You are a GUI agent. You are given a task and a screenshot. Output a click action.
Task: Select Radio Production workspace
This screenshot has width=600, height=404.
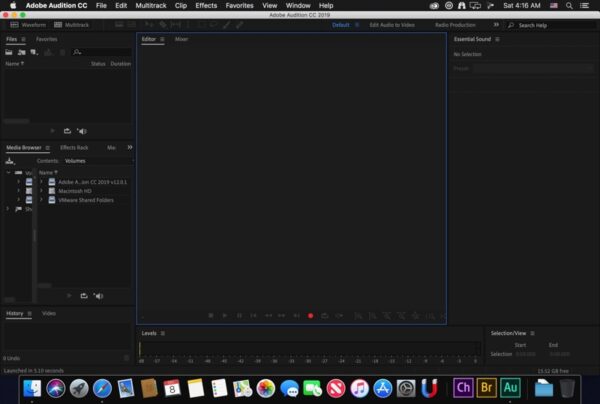[x=455, y=25]
